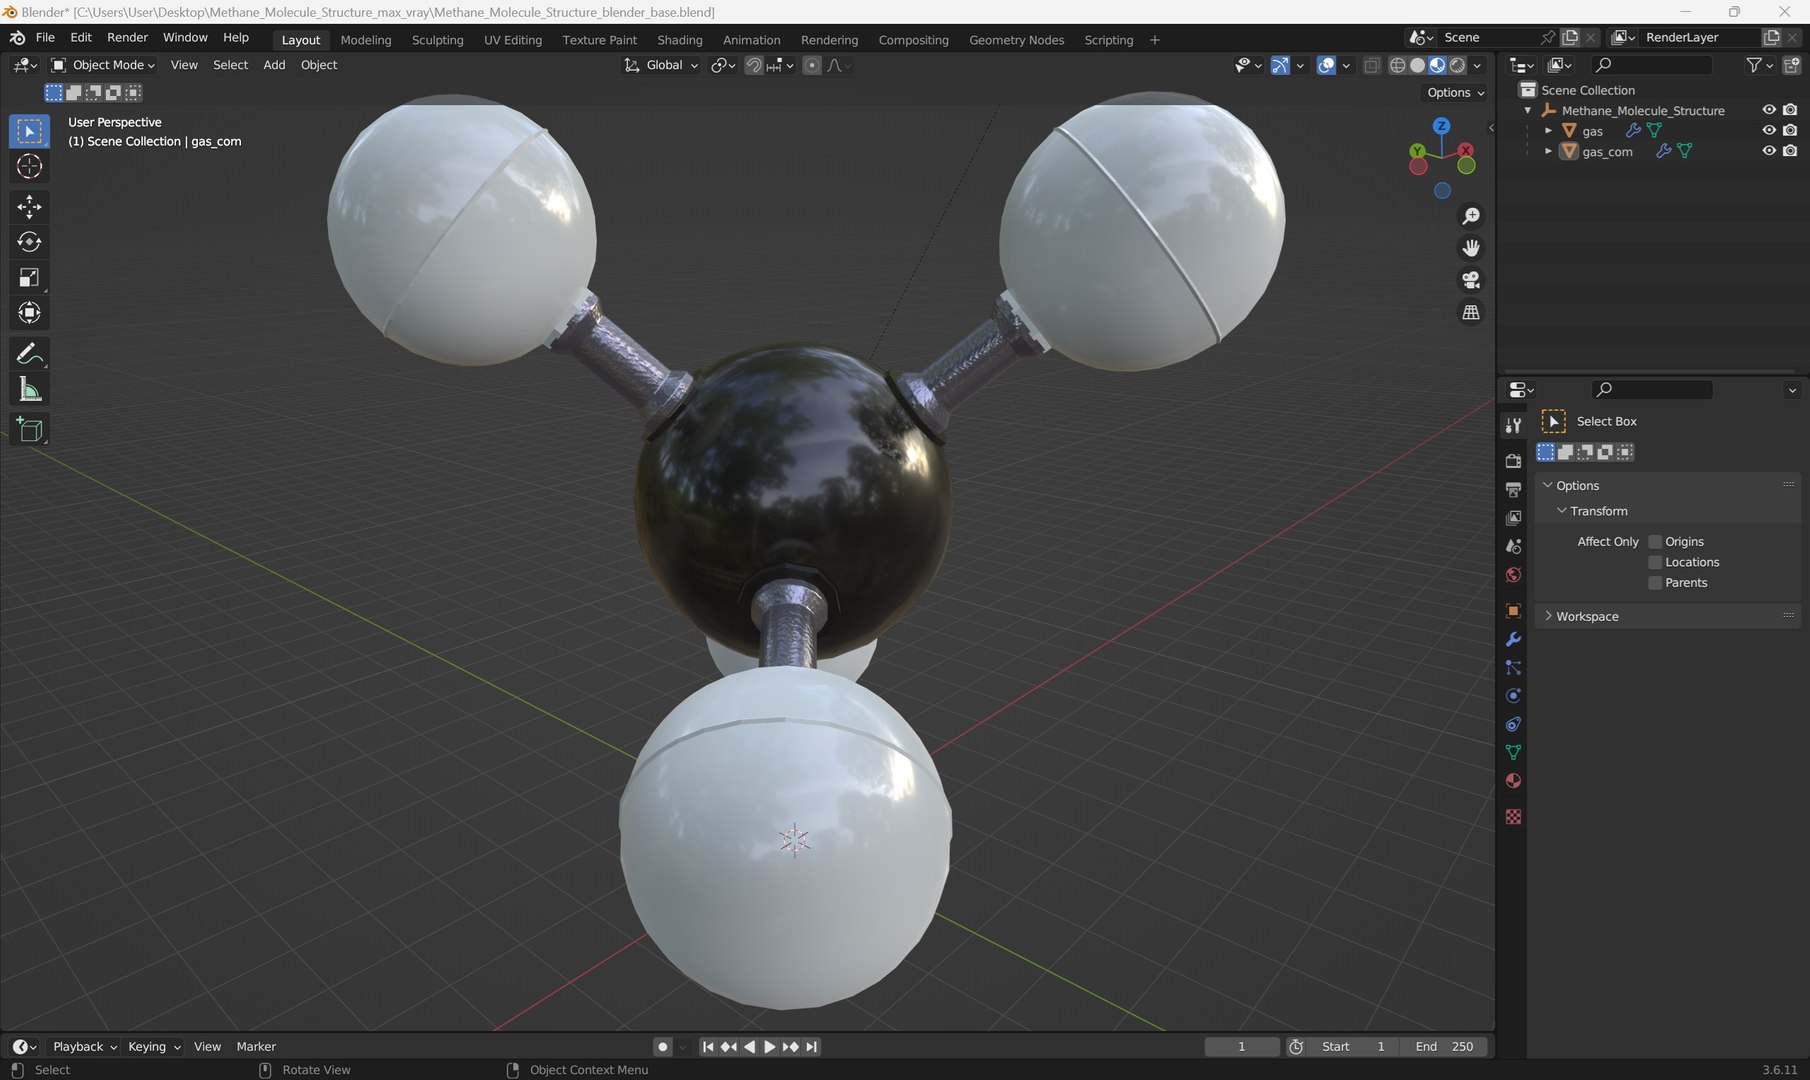Hide gas_com object with eye icon
The image size is (1810, 1080).
tap(1768, 151)
